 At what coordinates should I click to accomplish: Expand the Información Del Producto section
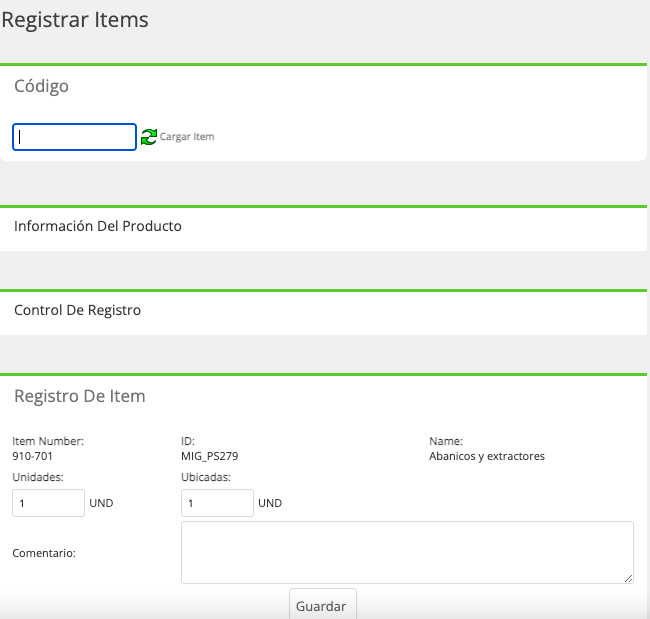pyautogui.click(x=98, y=226)
